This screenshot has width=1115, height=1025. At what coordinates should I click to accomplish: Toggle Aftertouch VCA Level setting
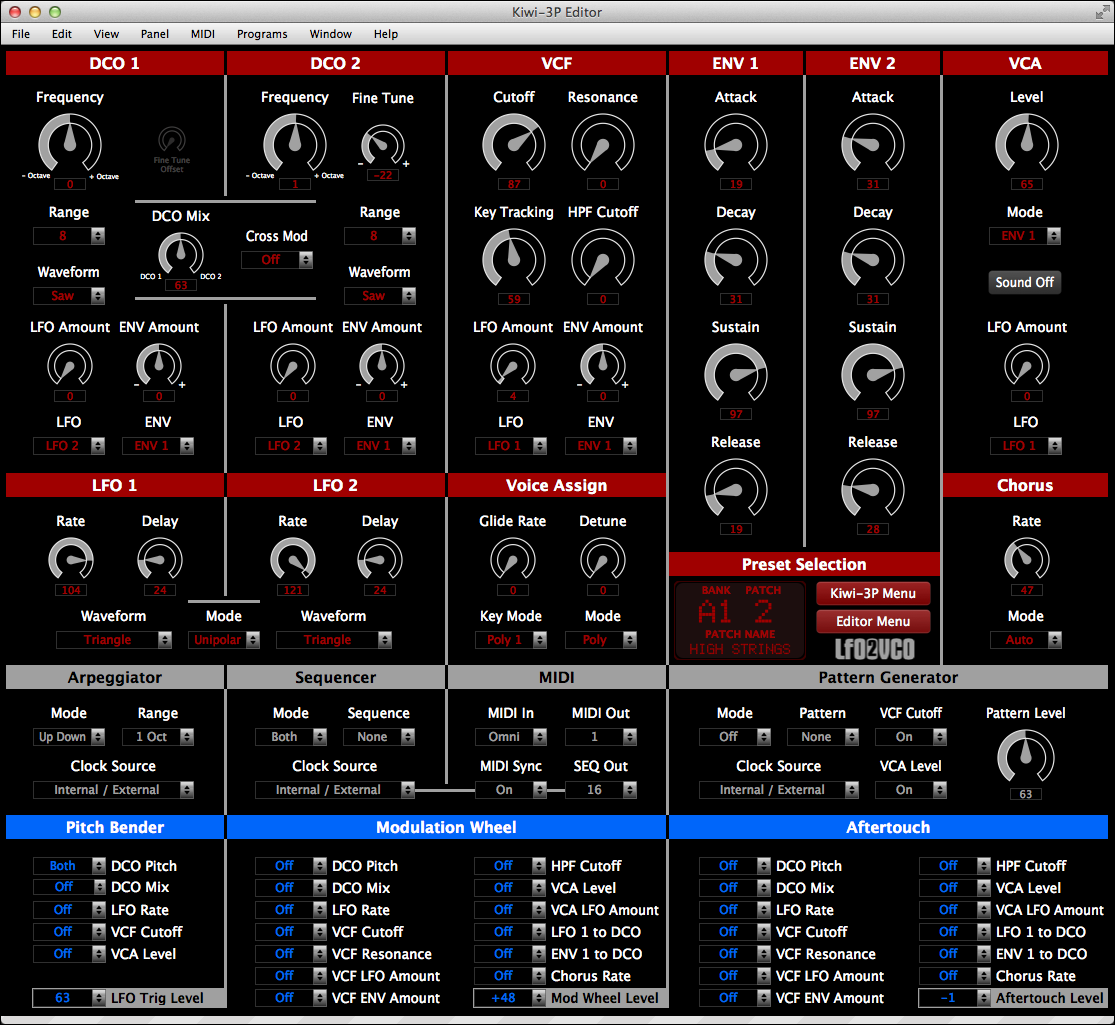[x=955, y=888]
